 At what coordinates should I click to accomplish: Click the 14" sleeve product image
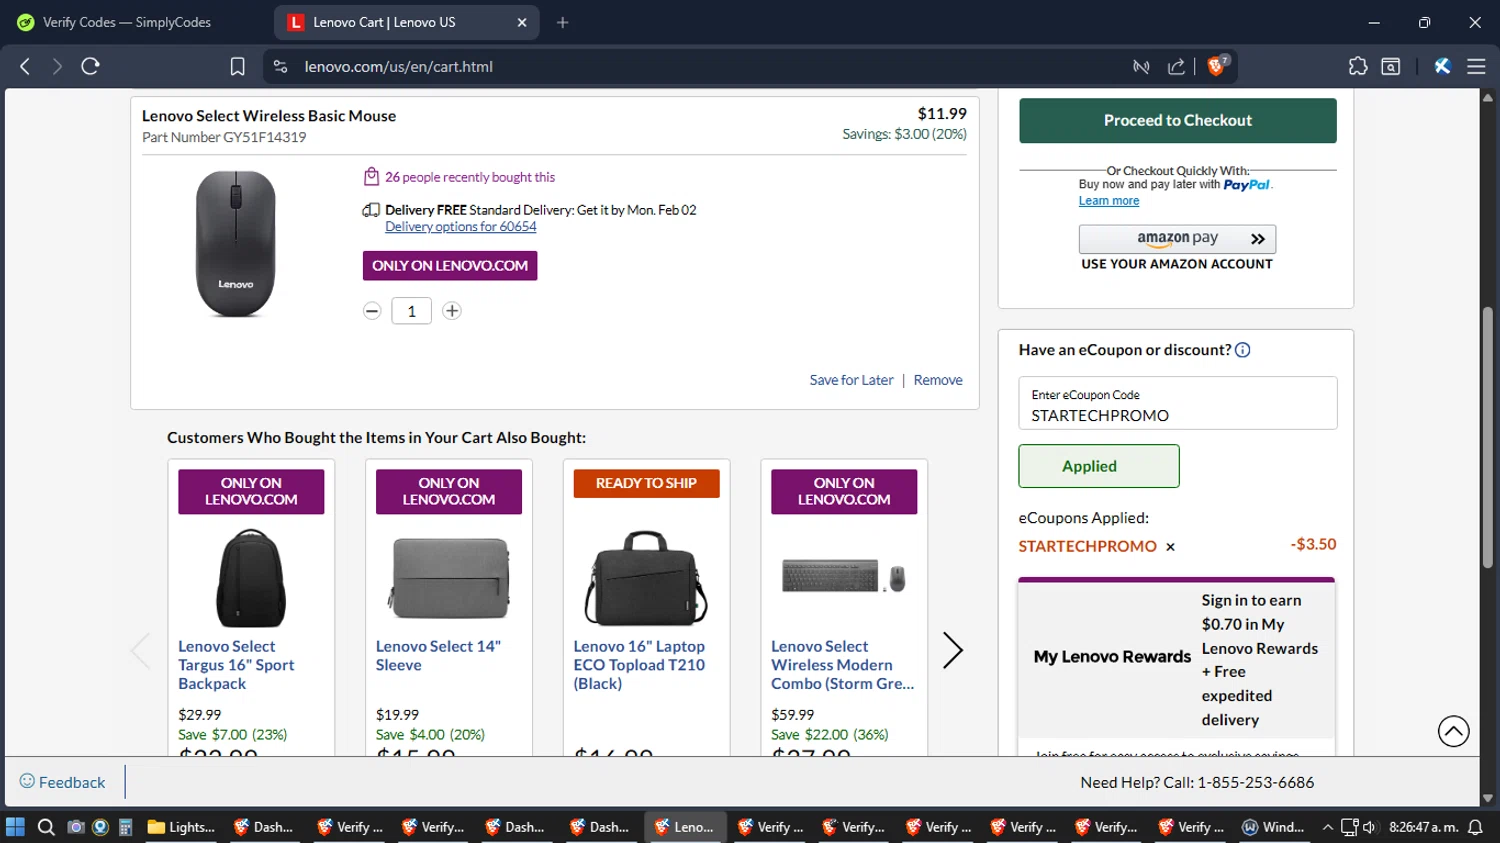pos(449,578)
